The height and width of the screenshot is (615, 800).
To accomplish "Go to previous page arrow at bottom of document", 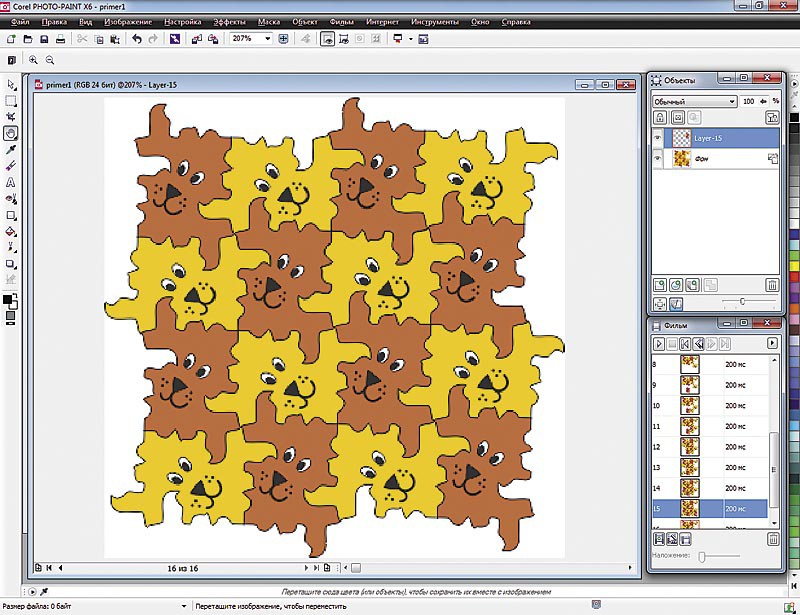I will pos(60,568).
